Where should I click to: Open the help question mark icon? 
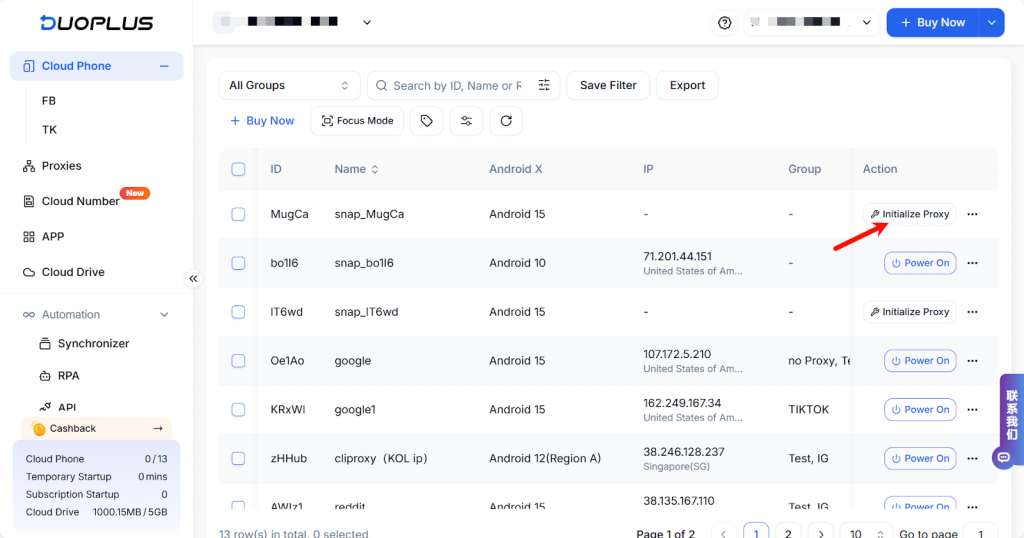pyautogui.click(x=725, y=23)
